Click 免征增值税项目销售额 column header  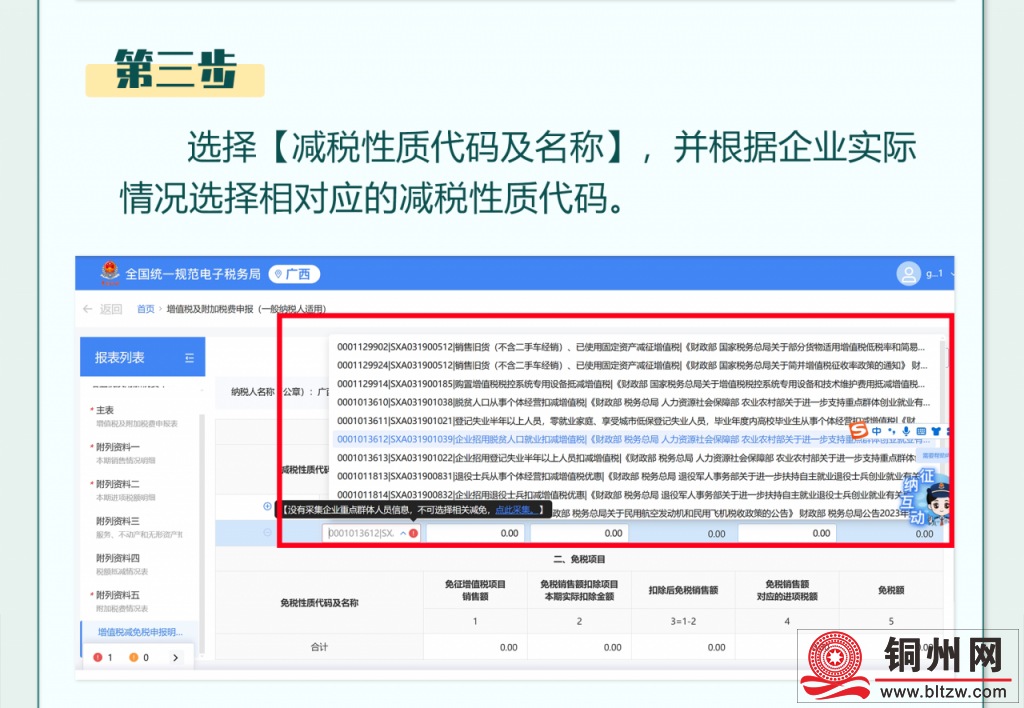(475, 590)
